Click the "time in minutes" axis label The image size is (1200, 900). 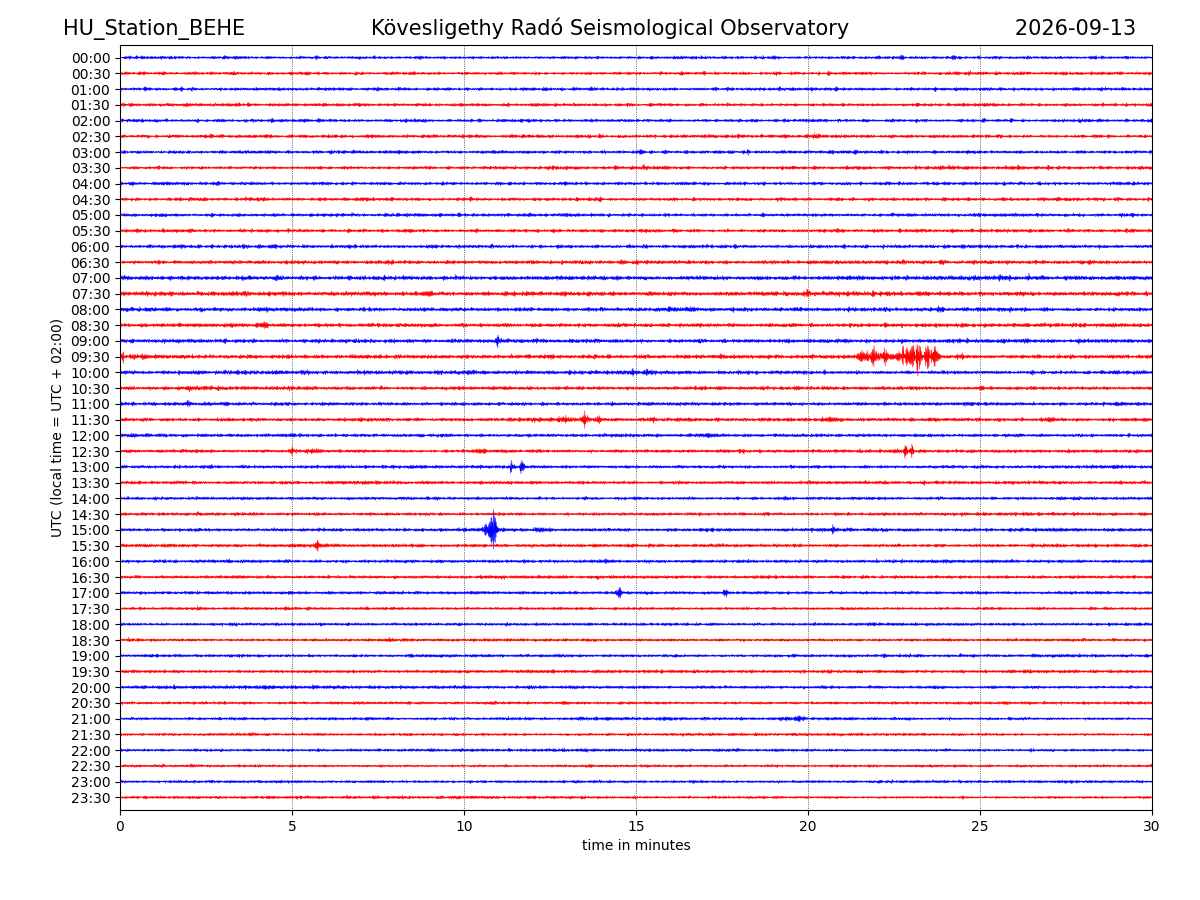coord(636,846)
